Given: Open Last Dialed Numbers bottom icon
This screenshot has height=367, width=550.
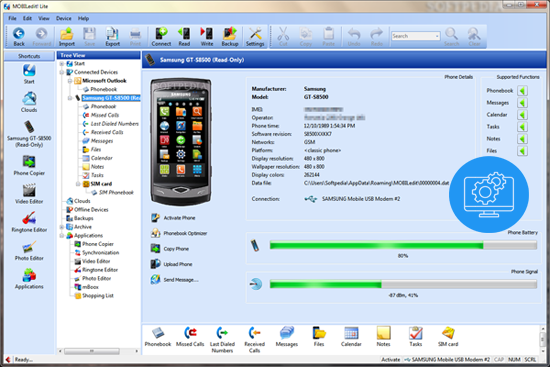Looking at the screenshot, I should pos(222,340).
